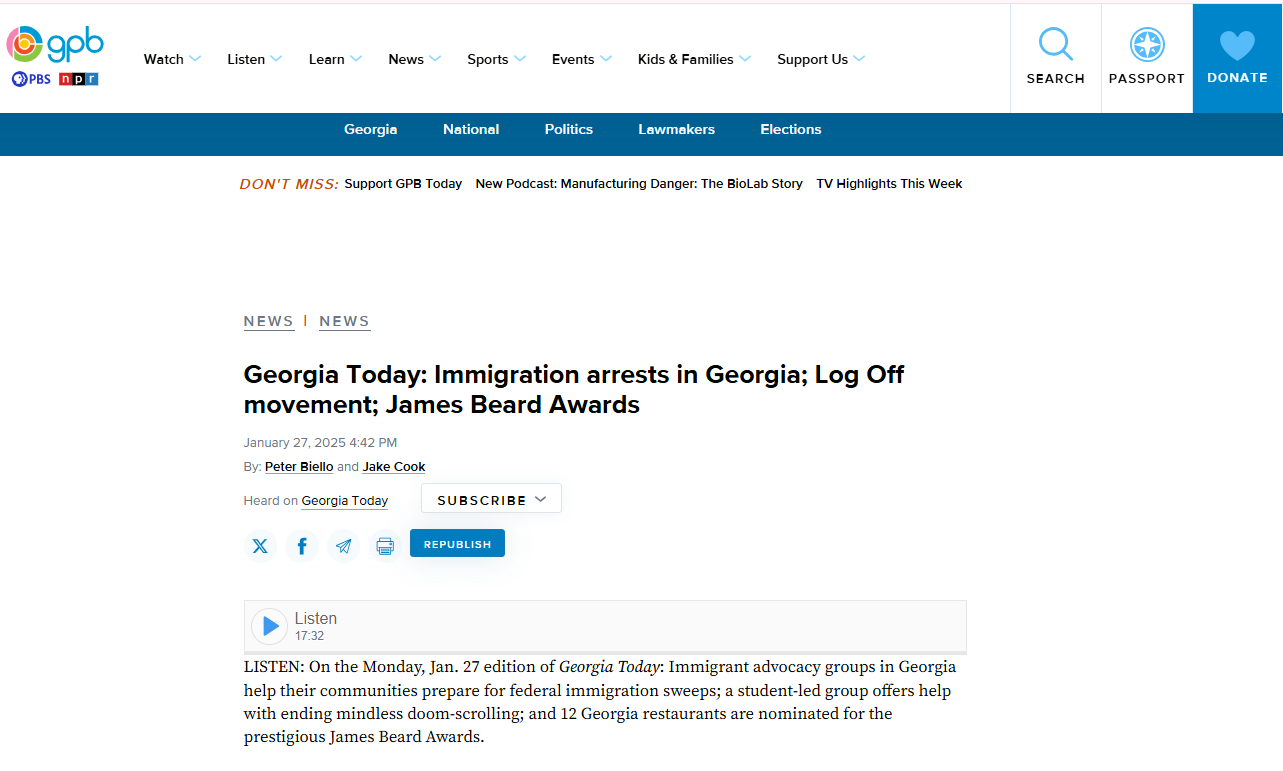Open the Subscribe dropdown

pos(491,499)
